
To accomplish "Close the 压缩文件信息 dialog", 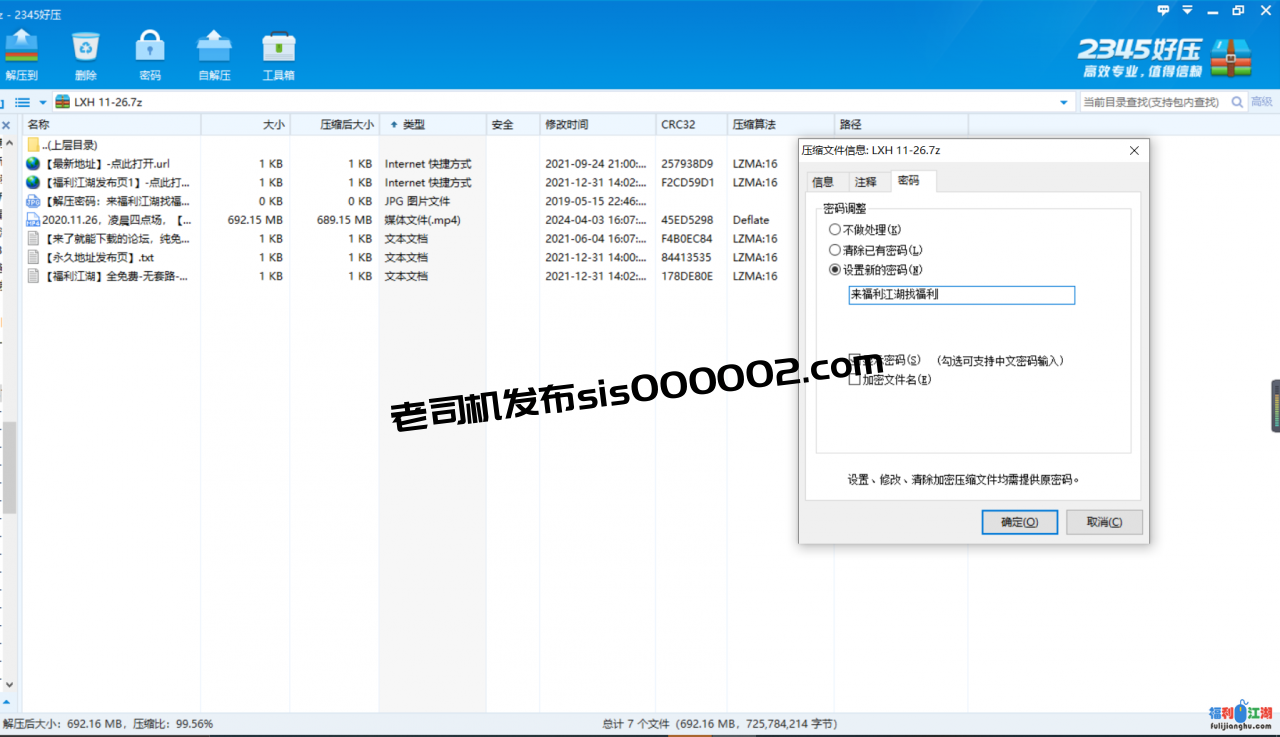I will 1134,150.
